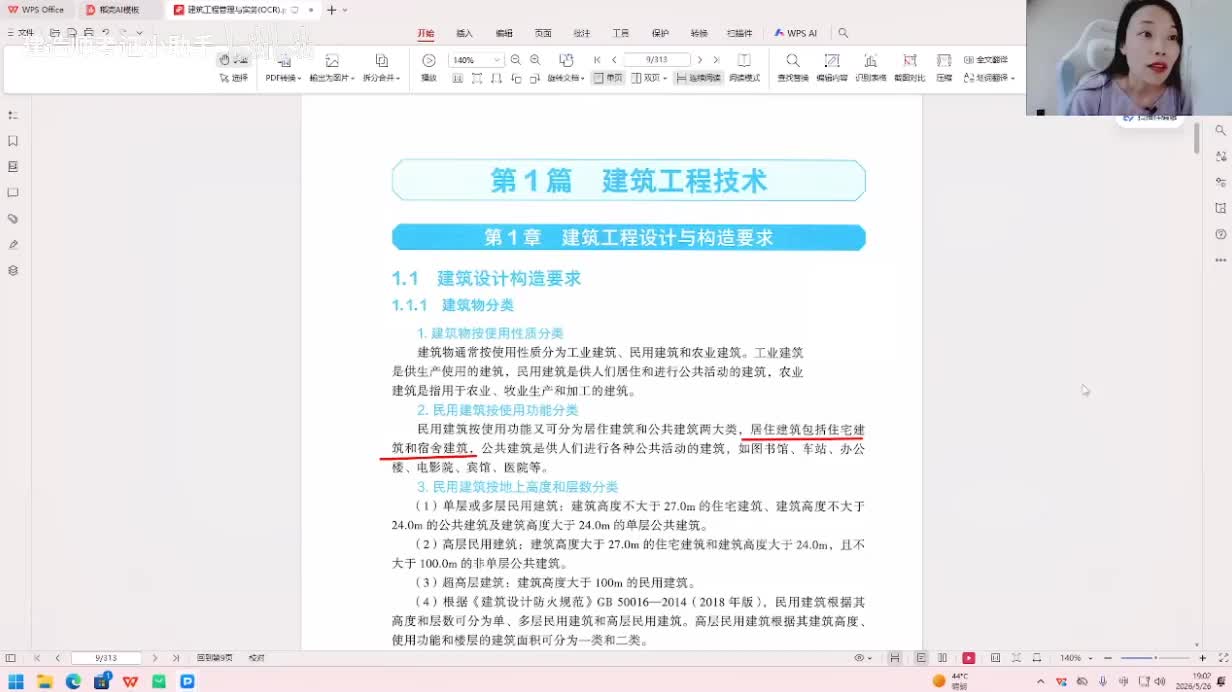
Task: Open 编辑内容 edit content tool
Action: coord(832,68)
